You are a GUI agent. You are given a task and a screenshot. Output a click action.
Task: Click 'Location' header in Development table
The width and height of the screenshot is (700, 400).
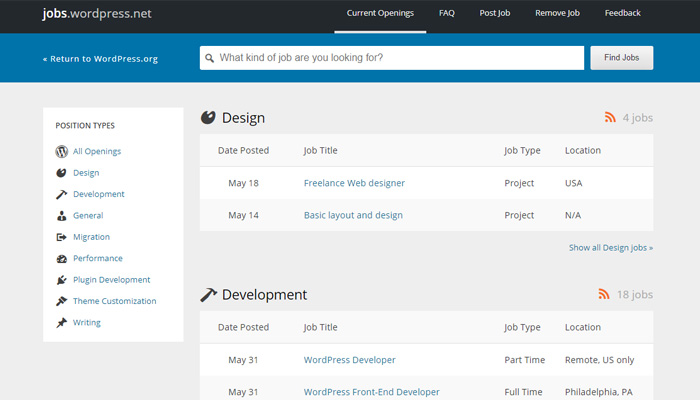[x=583, y=327]
